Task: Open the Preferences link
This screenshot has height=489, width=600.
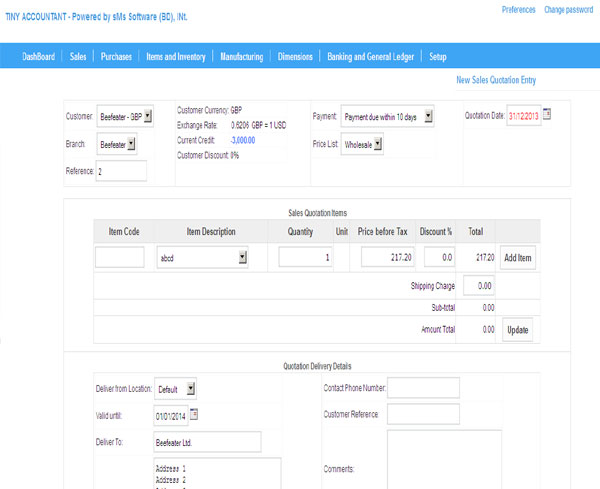Action: [x=518, y=9]
